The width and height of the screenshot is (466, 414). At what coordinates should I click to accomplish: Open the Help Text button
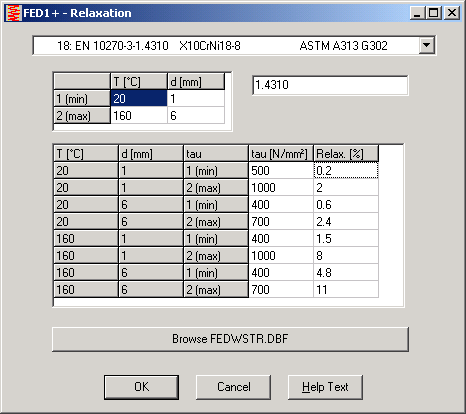tap(325, 387)
